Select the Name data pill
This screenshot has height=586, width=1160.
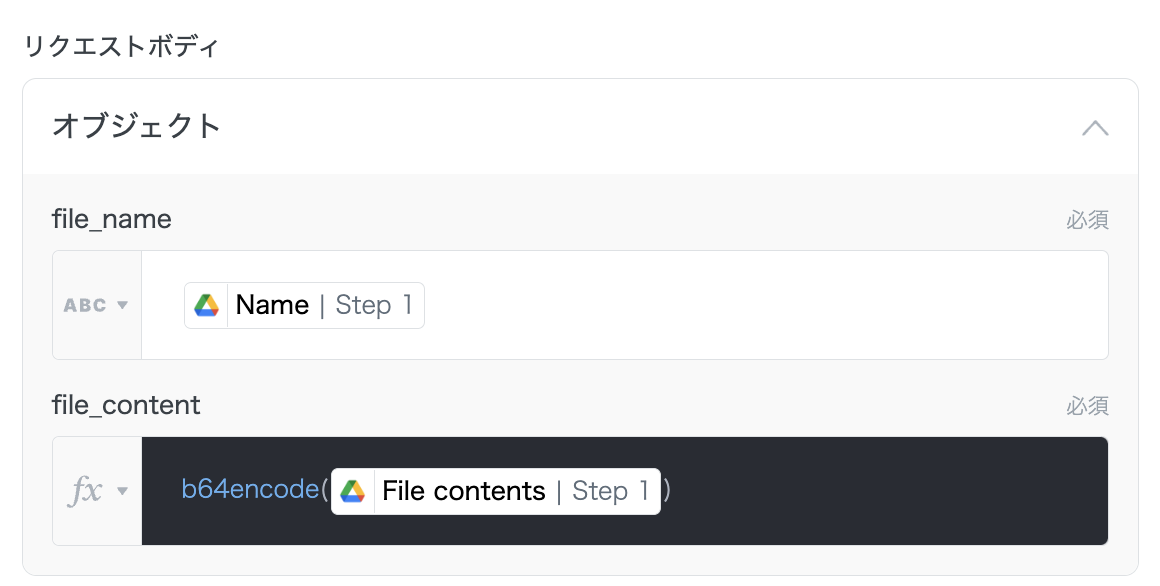pos(272,305)
